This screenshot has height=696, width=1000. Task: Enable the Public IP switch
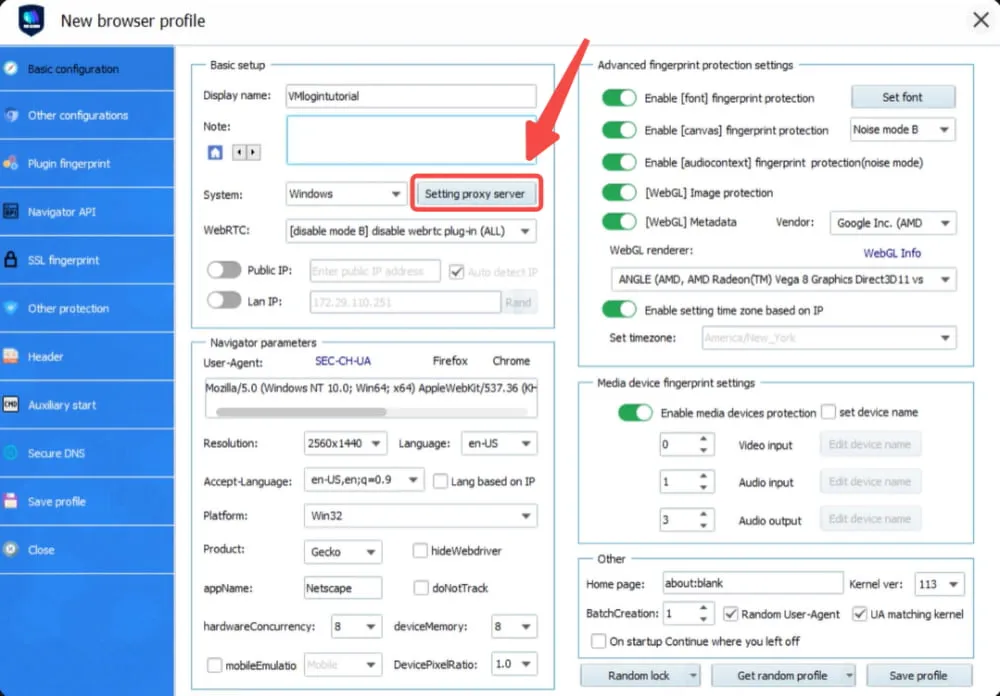tap(224, 270)
